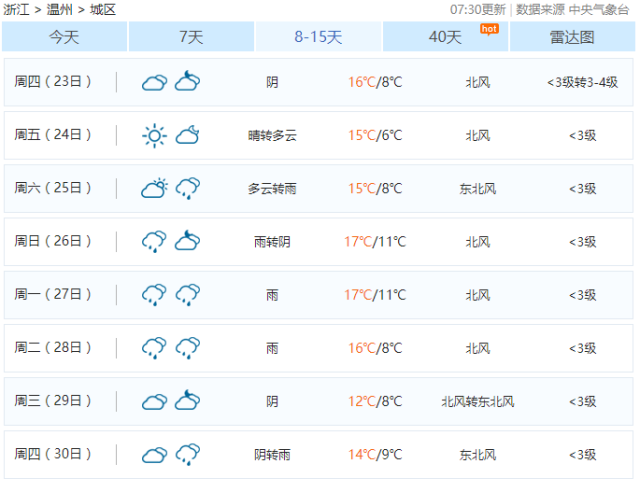
Task: Select the 周六（25日）date label
Action: click(x=53, y=188)
